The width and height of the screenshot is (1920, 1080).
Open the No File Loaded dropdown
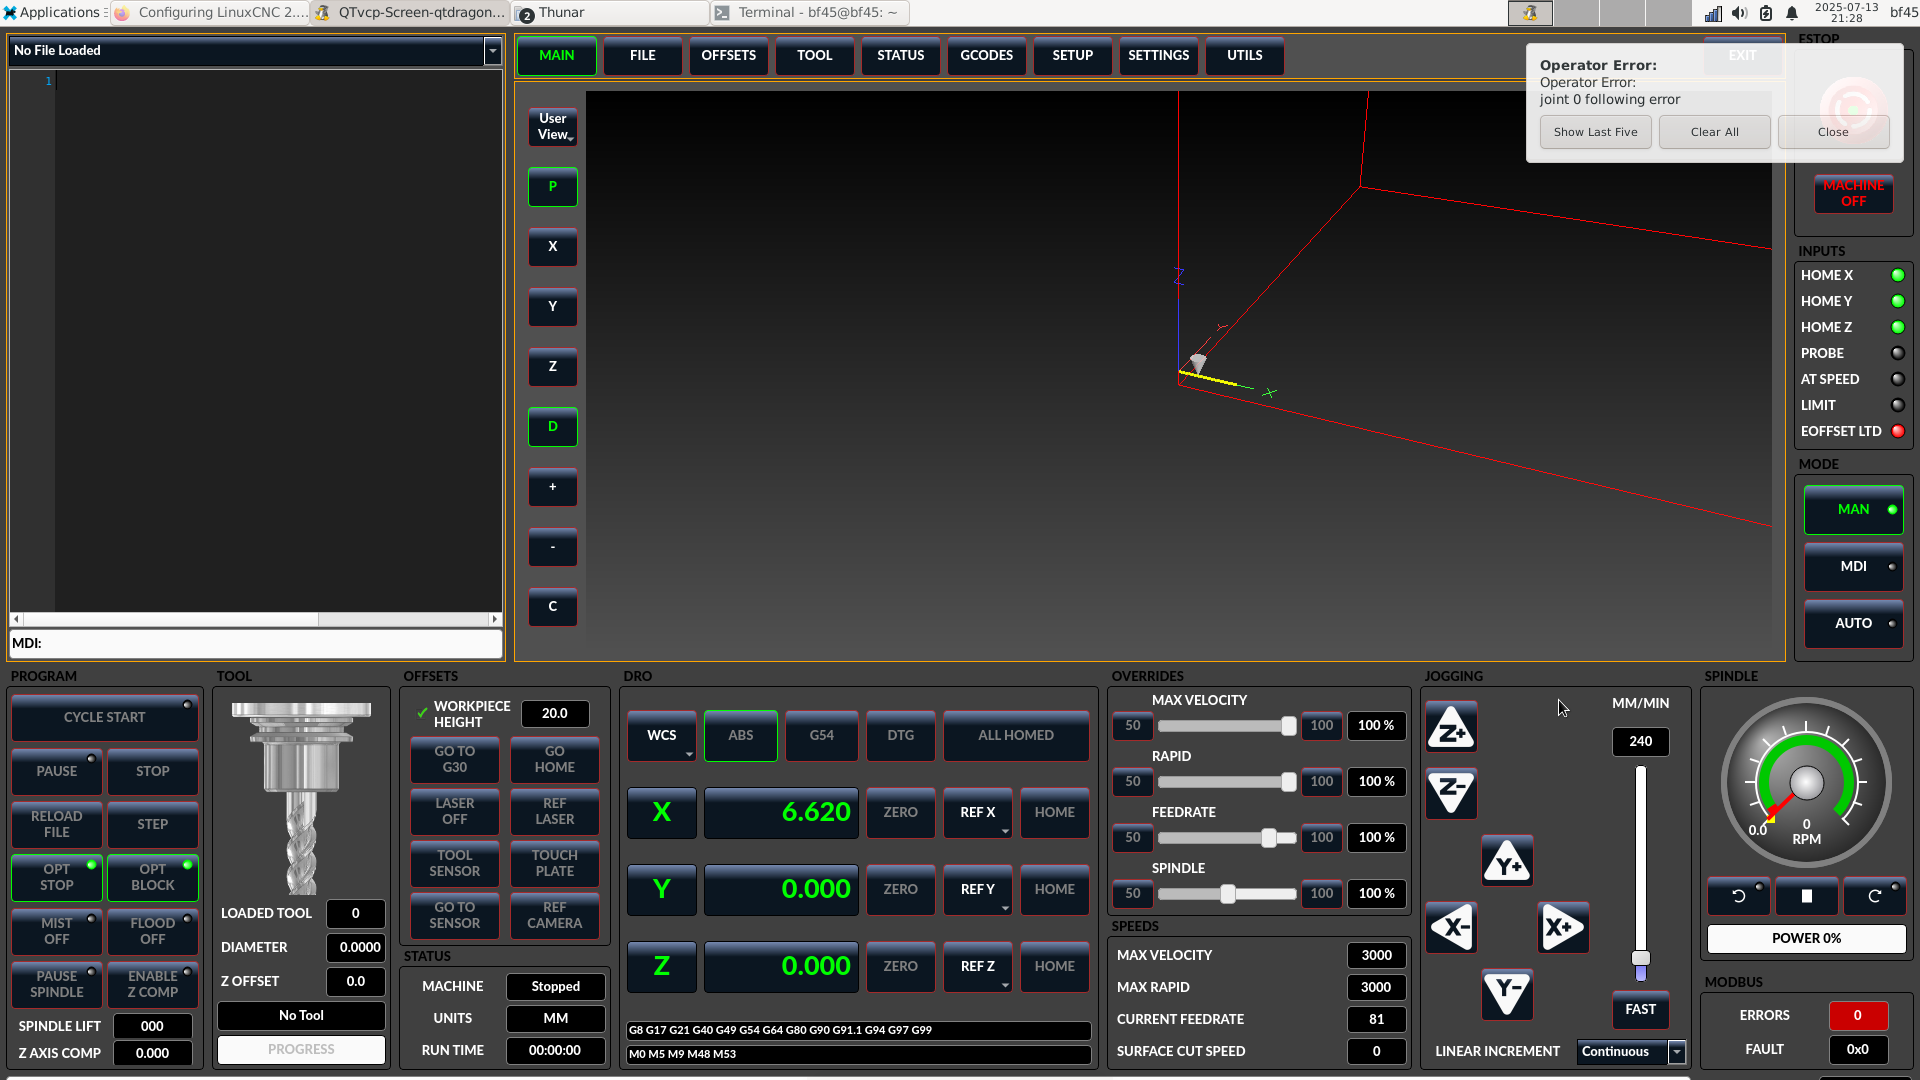click(492, 51)
